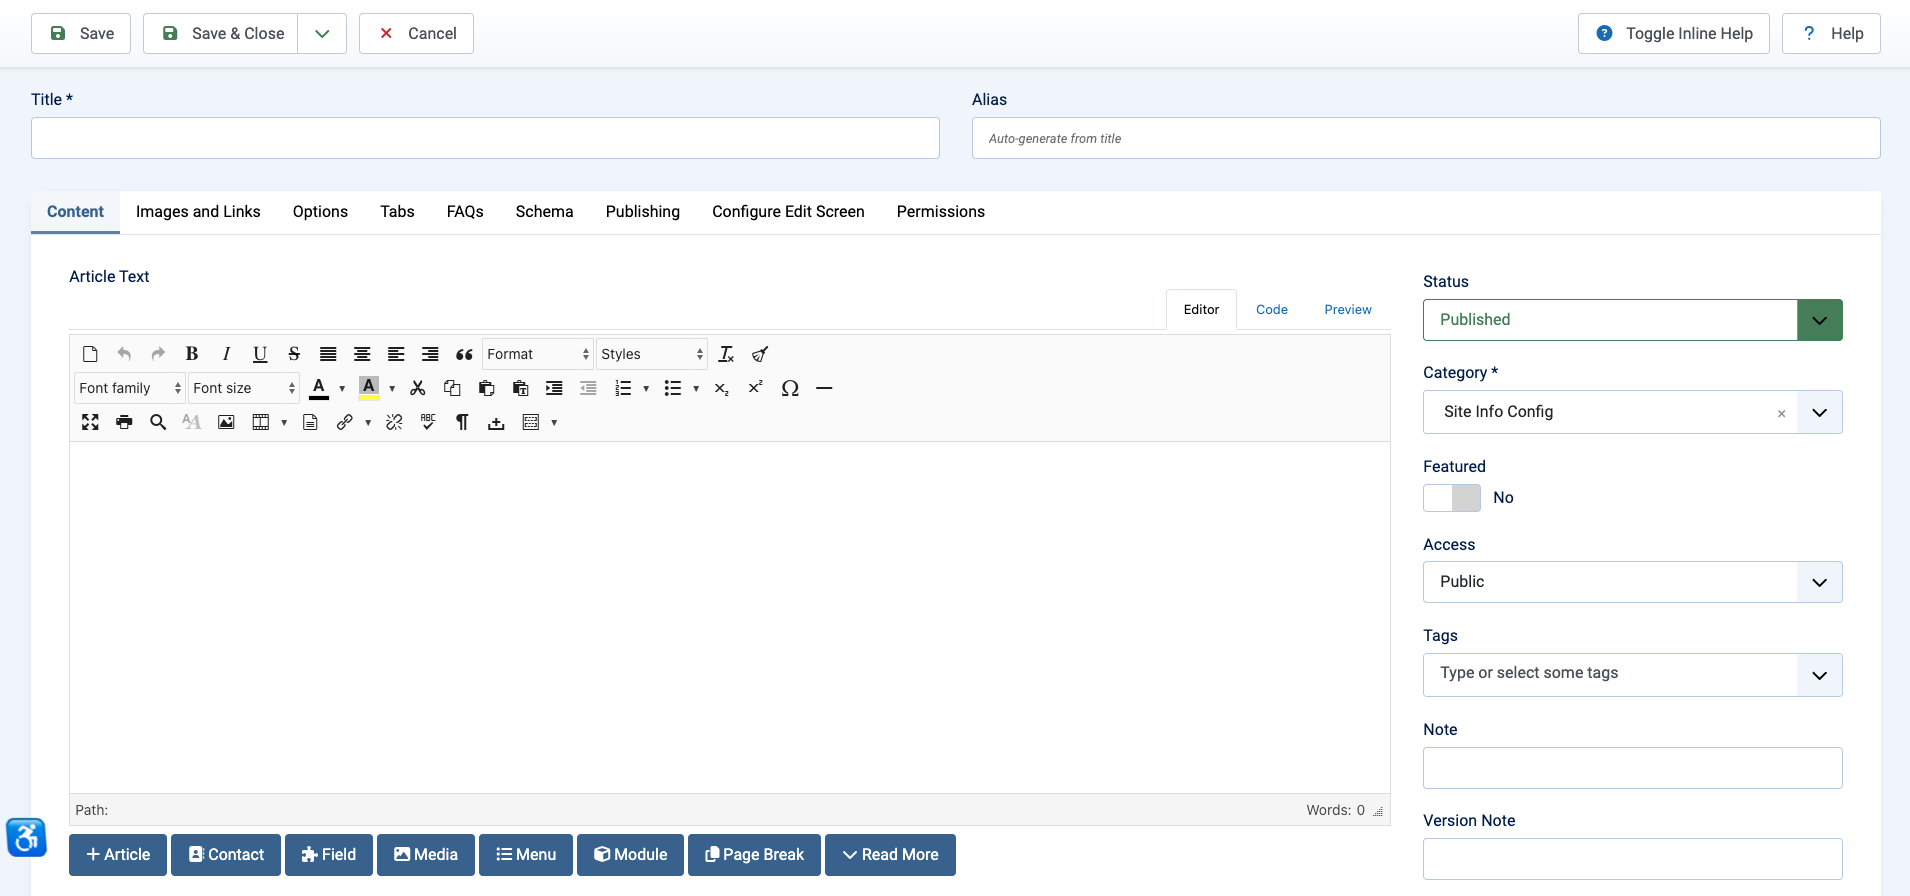Toggle the Featured switch

coord(1452,498)
